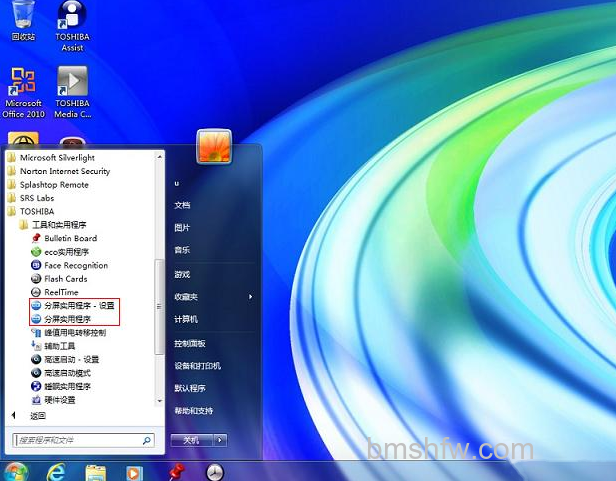The image size is (616, 481).
Task: Open 帮助和支持 from Start menu
Action: [194, 411]
